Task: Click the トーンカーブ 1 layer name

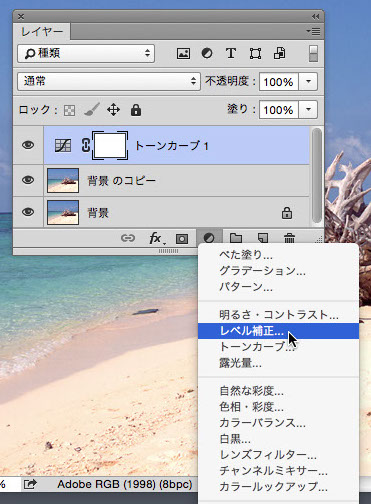Action: click(172, 146)
